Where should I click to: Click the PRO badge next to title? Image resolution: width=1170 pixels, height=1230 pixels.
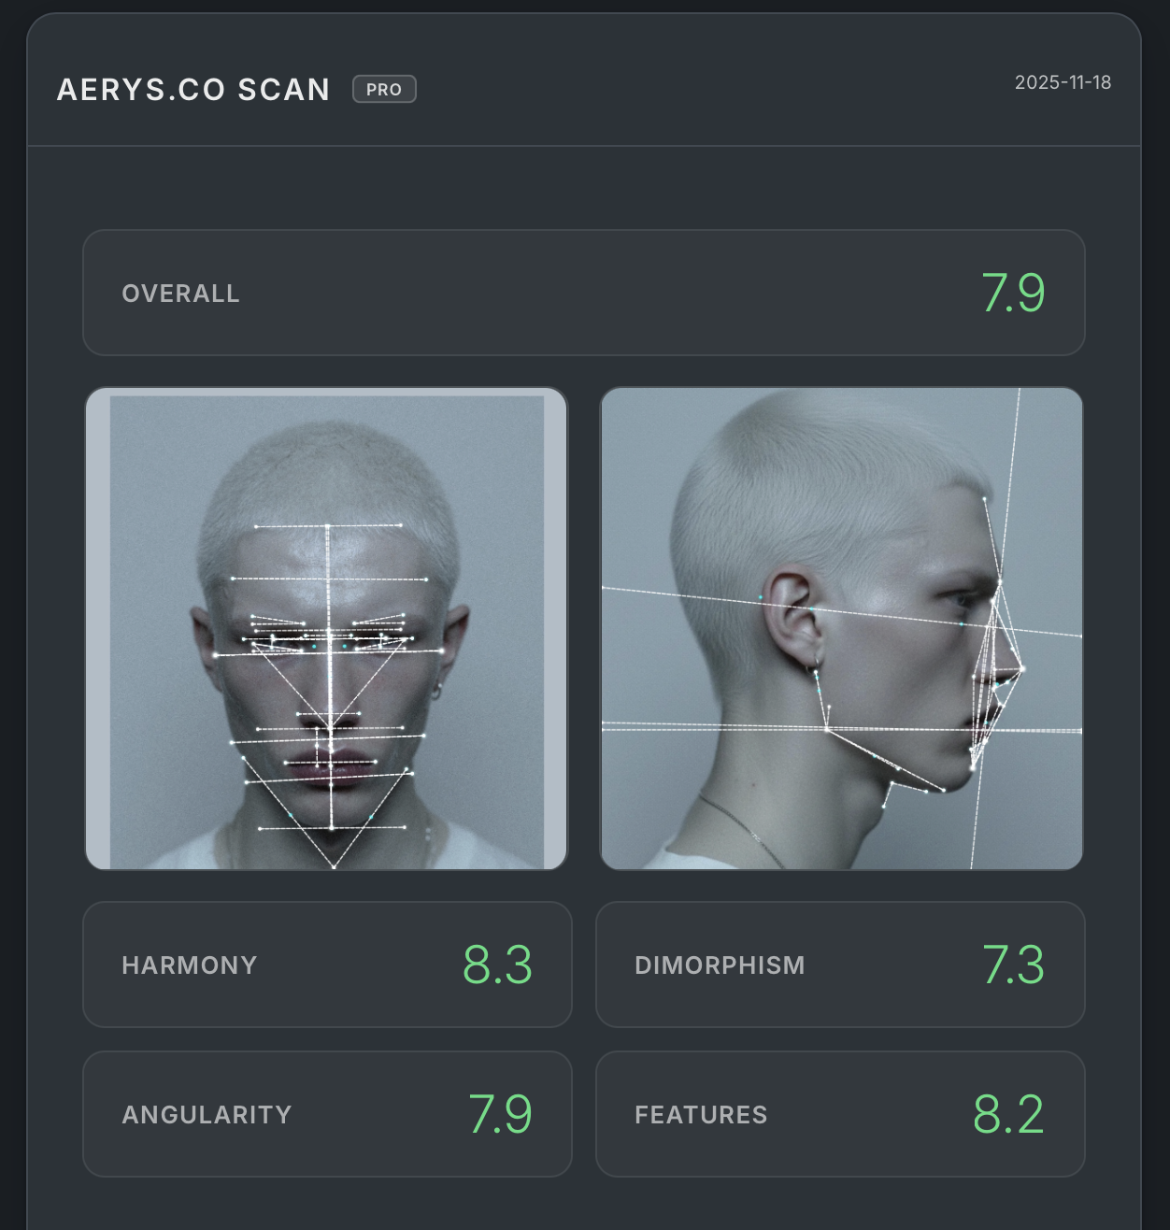point(384,89)
